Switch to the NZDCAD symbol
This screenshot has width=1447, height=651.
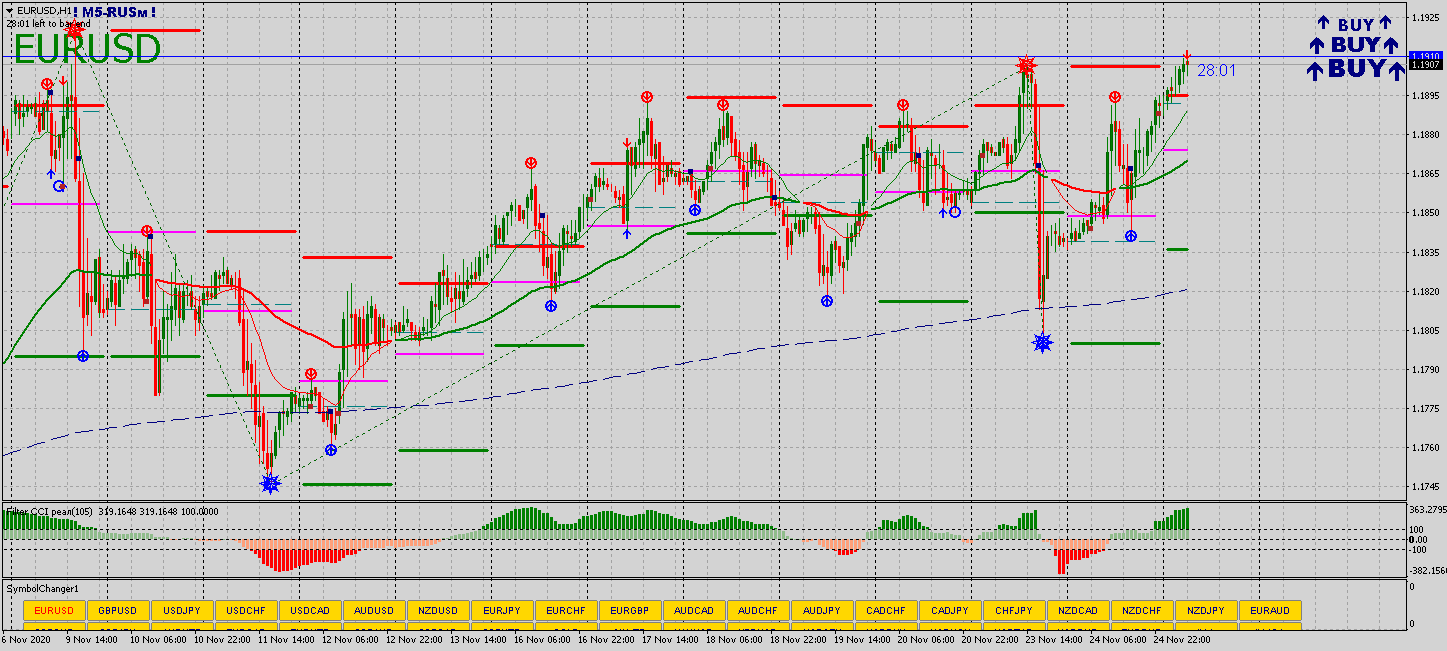pyautogui.click(x=1078, y=610)
